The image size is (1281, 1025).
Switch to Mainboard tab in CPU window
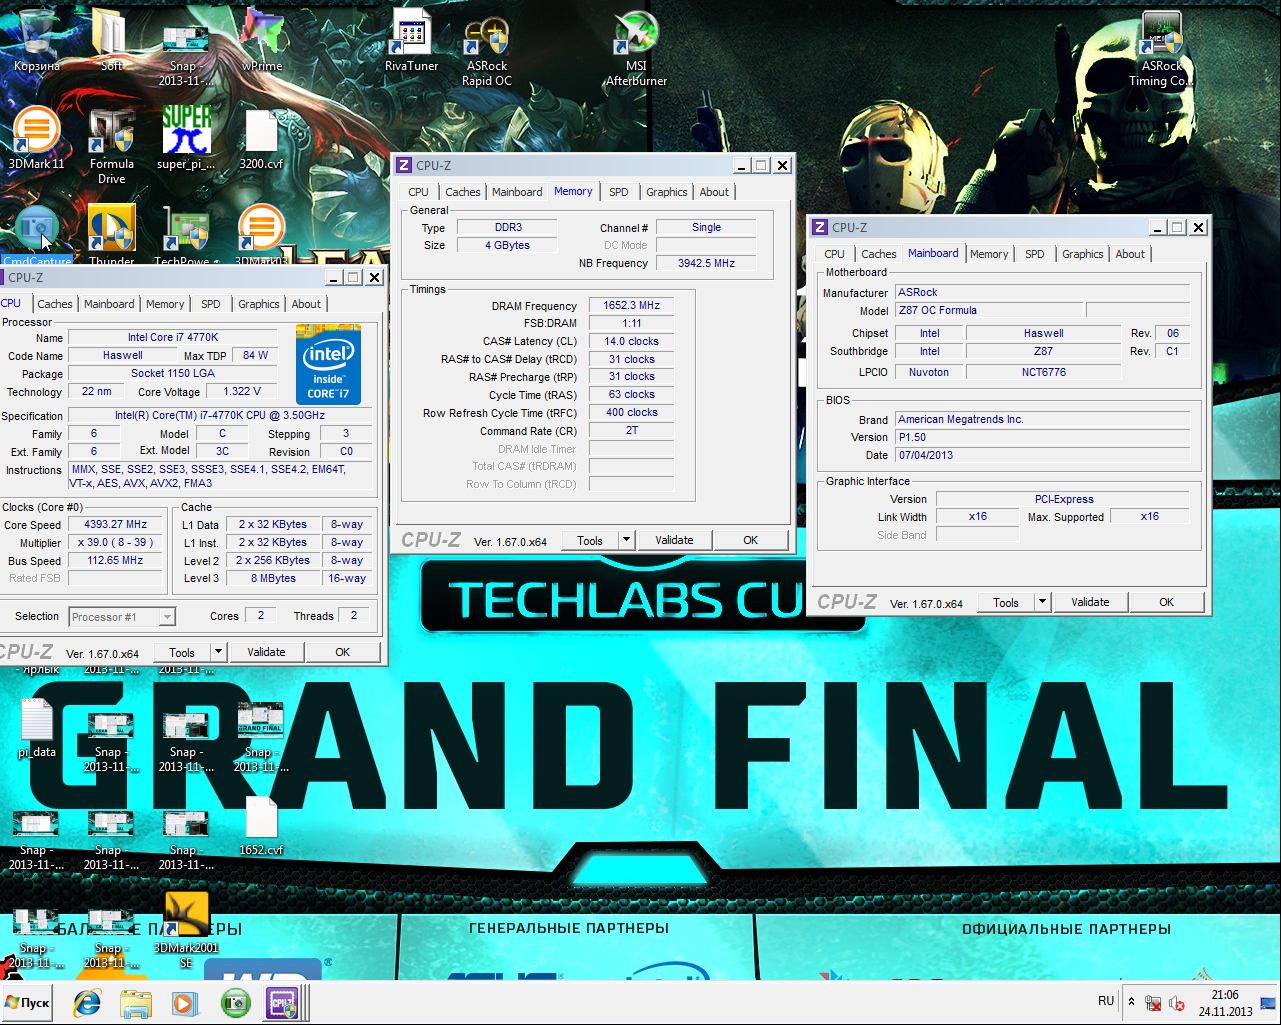109,304
